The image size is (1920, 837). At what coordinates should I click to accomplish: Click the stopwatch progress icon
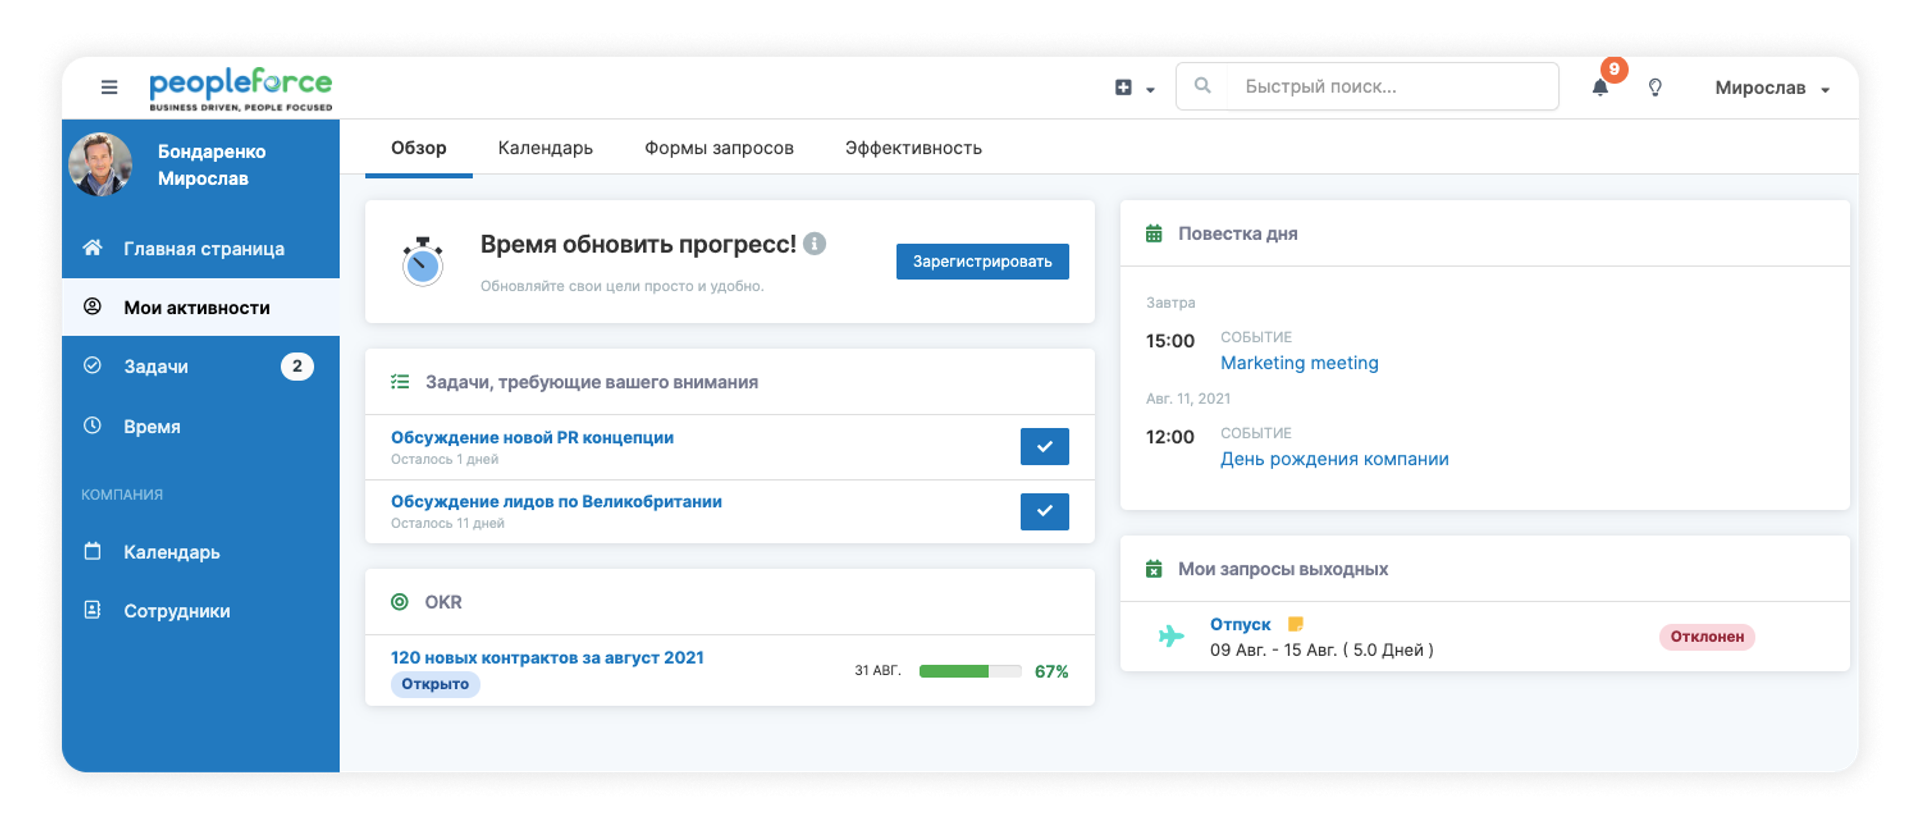click(x=422, y=262)
